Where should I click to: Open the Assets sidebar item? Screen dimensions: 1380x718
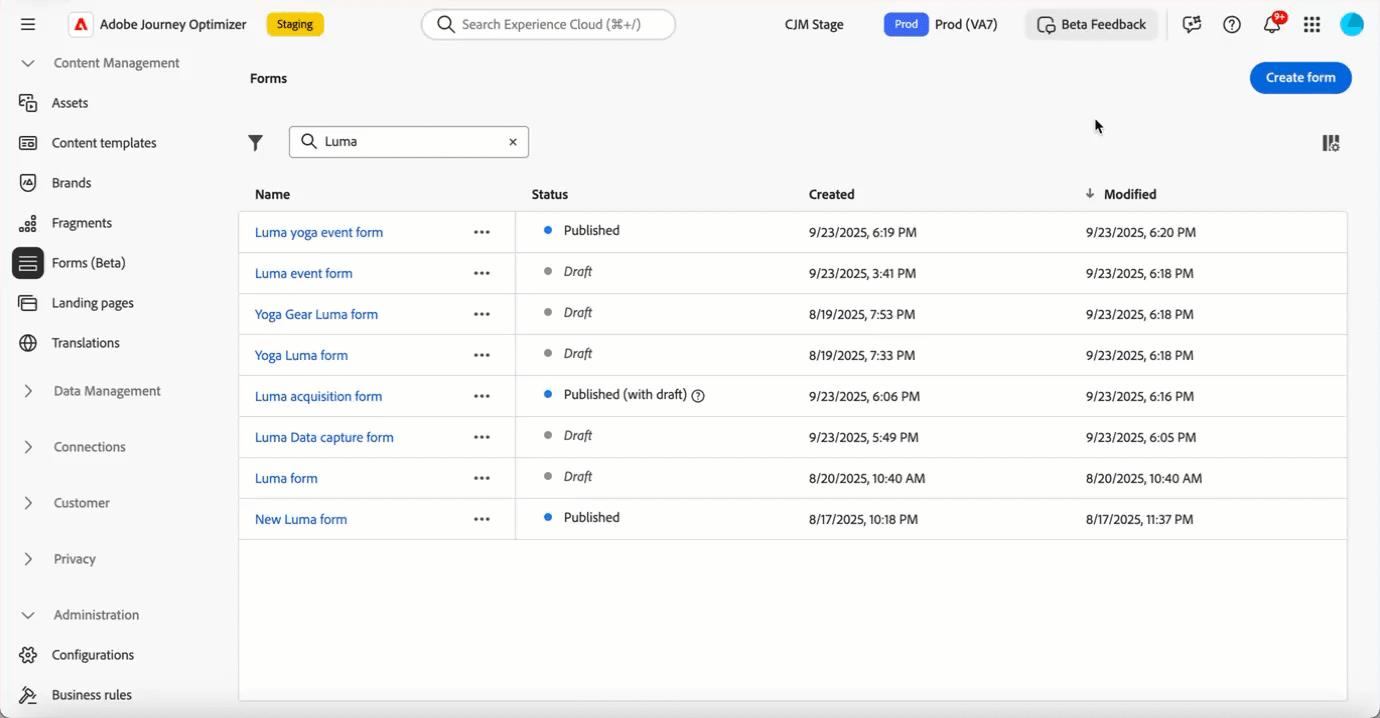pos(70,103)
